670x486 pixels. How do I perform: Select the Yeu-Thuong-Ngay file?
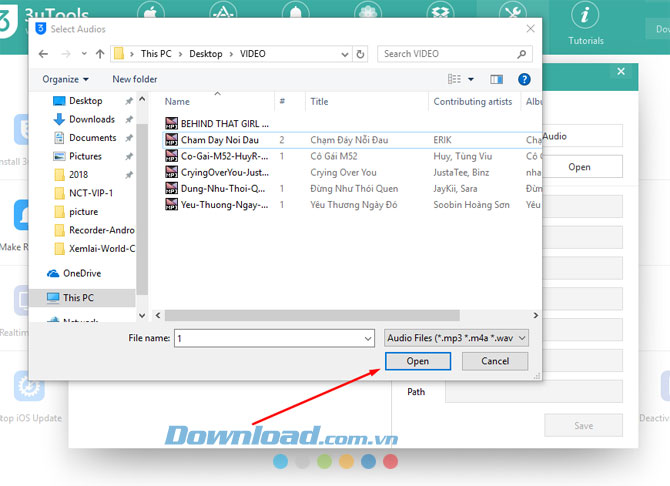(x=225, y=205)
